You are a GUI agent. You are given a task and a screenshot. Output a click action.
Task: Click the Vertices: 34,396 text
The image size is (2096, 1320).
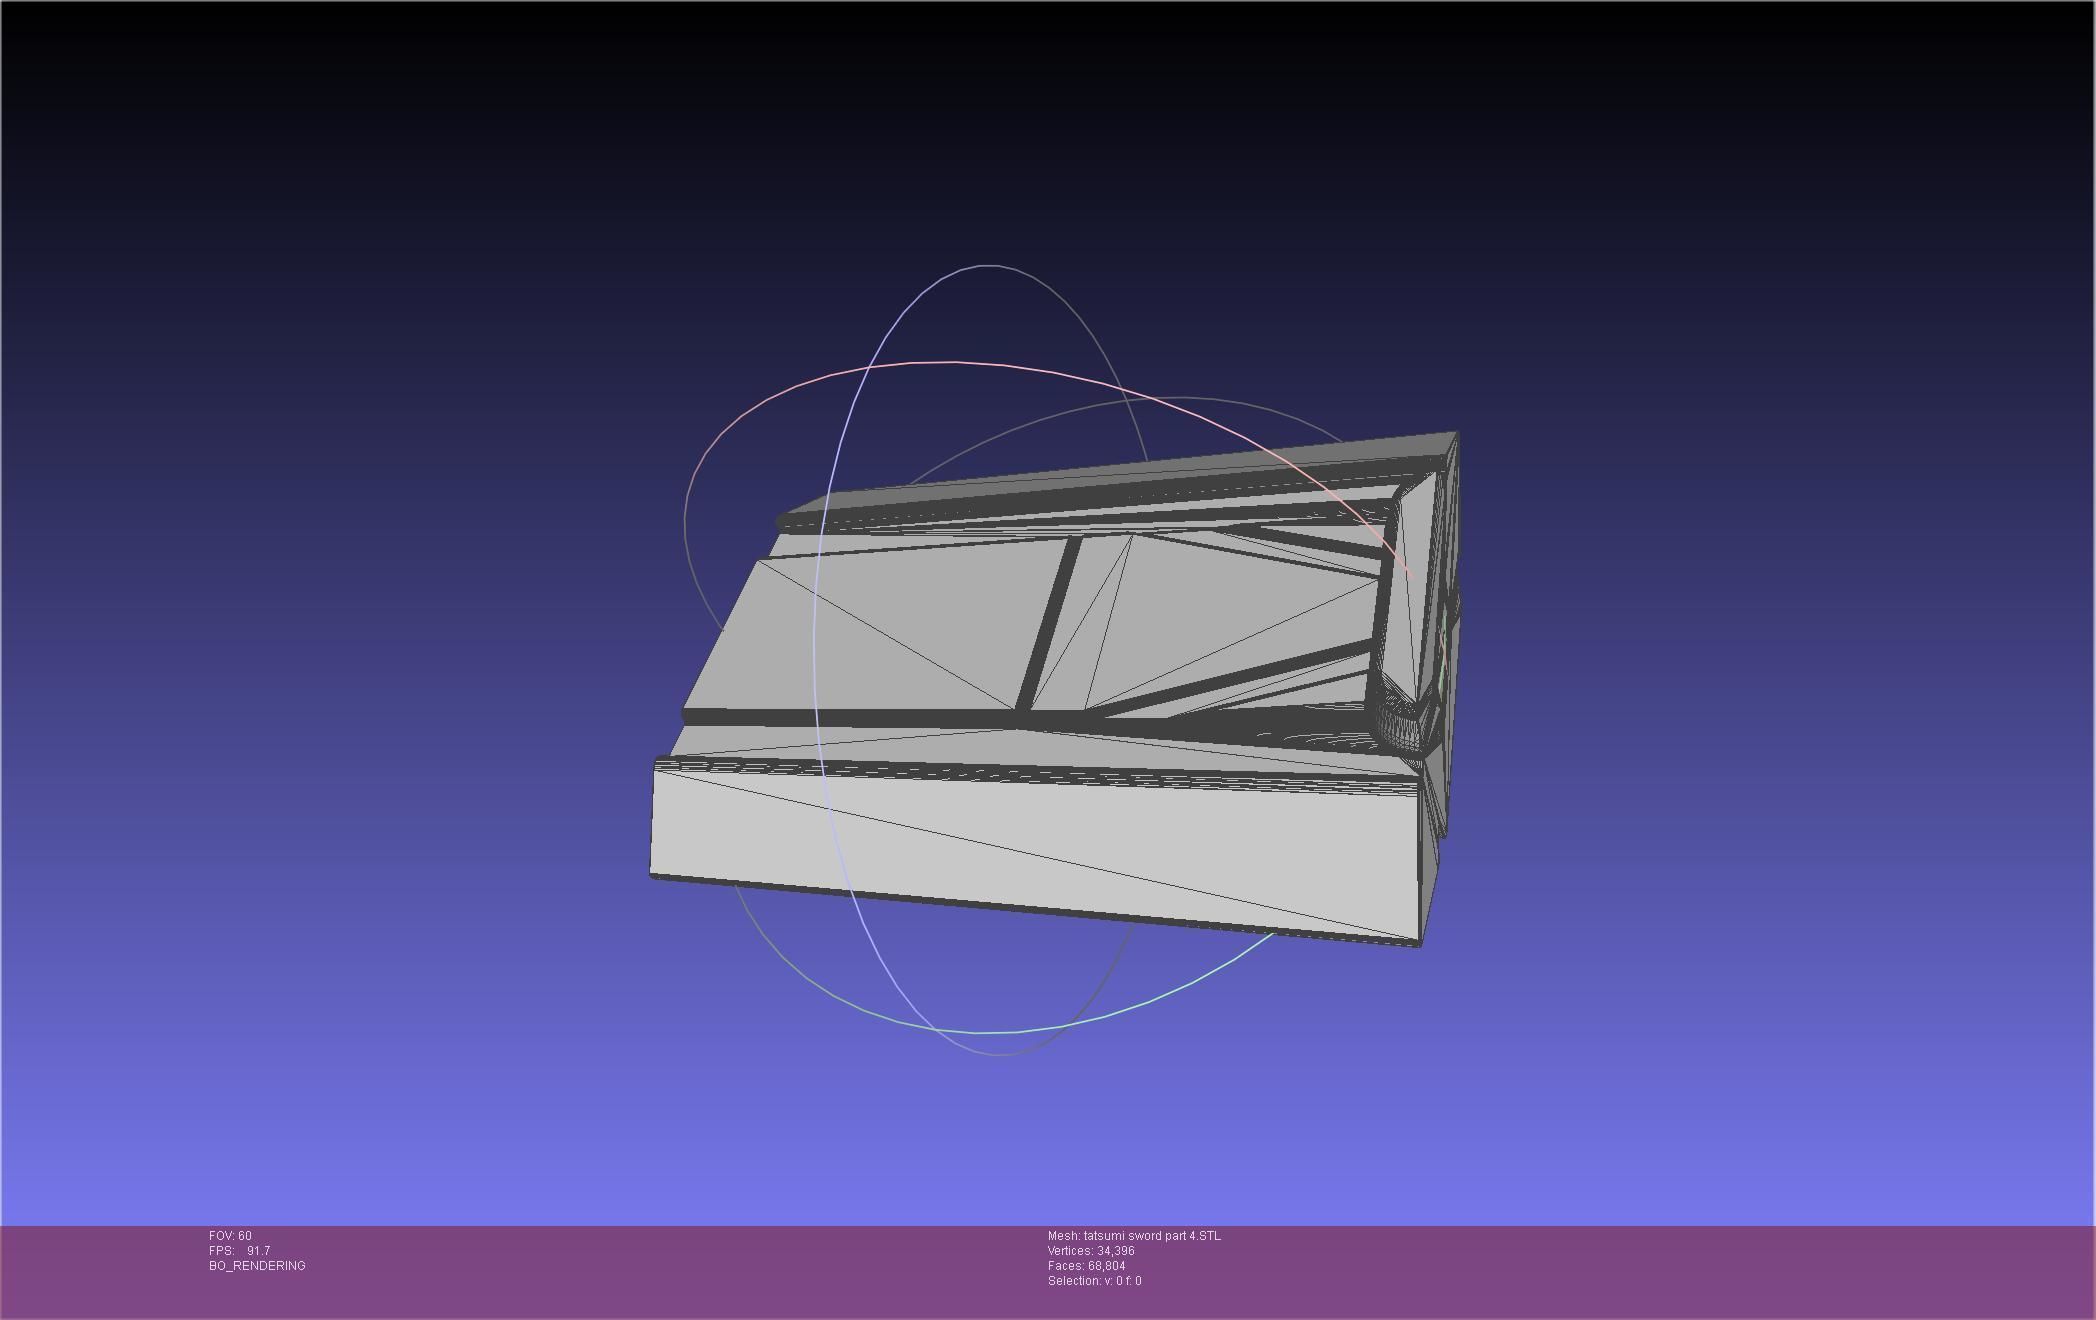point(1091,1251)
